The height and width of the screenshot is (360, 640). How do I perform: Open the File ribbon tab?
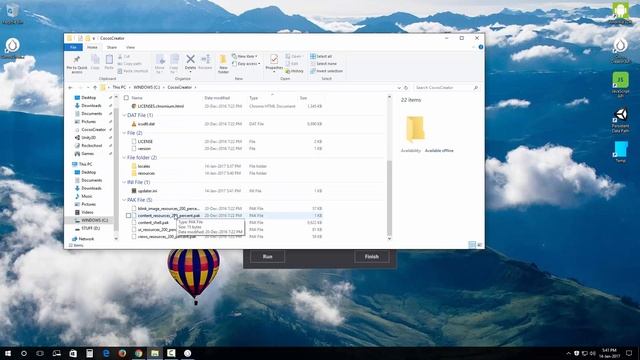pos(73,47)
